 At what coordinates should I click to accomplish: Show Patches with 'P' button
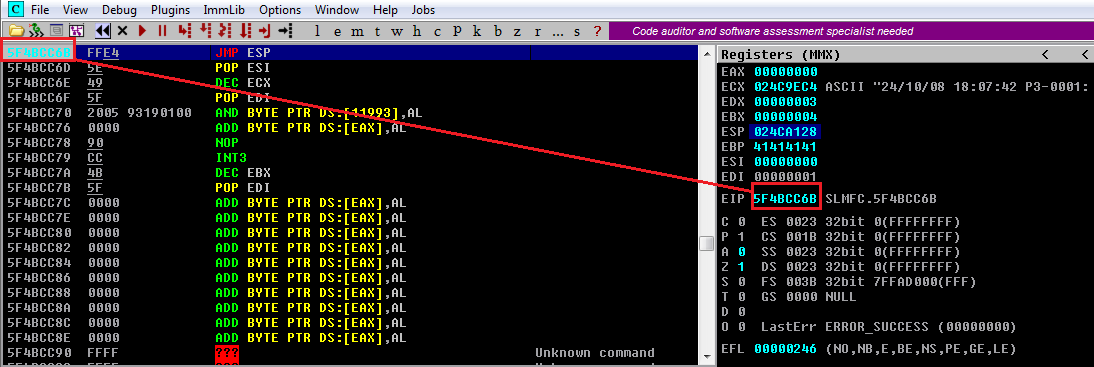pyautogui.click(x=457, y=31)
